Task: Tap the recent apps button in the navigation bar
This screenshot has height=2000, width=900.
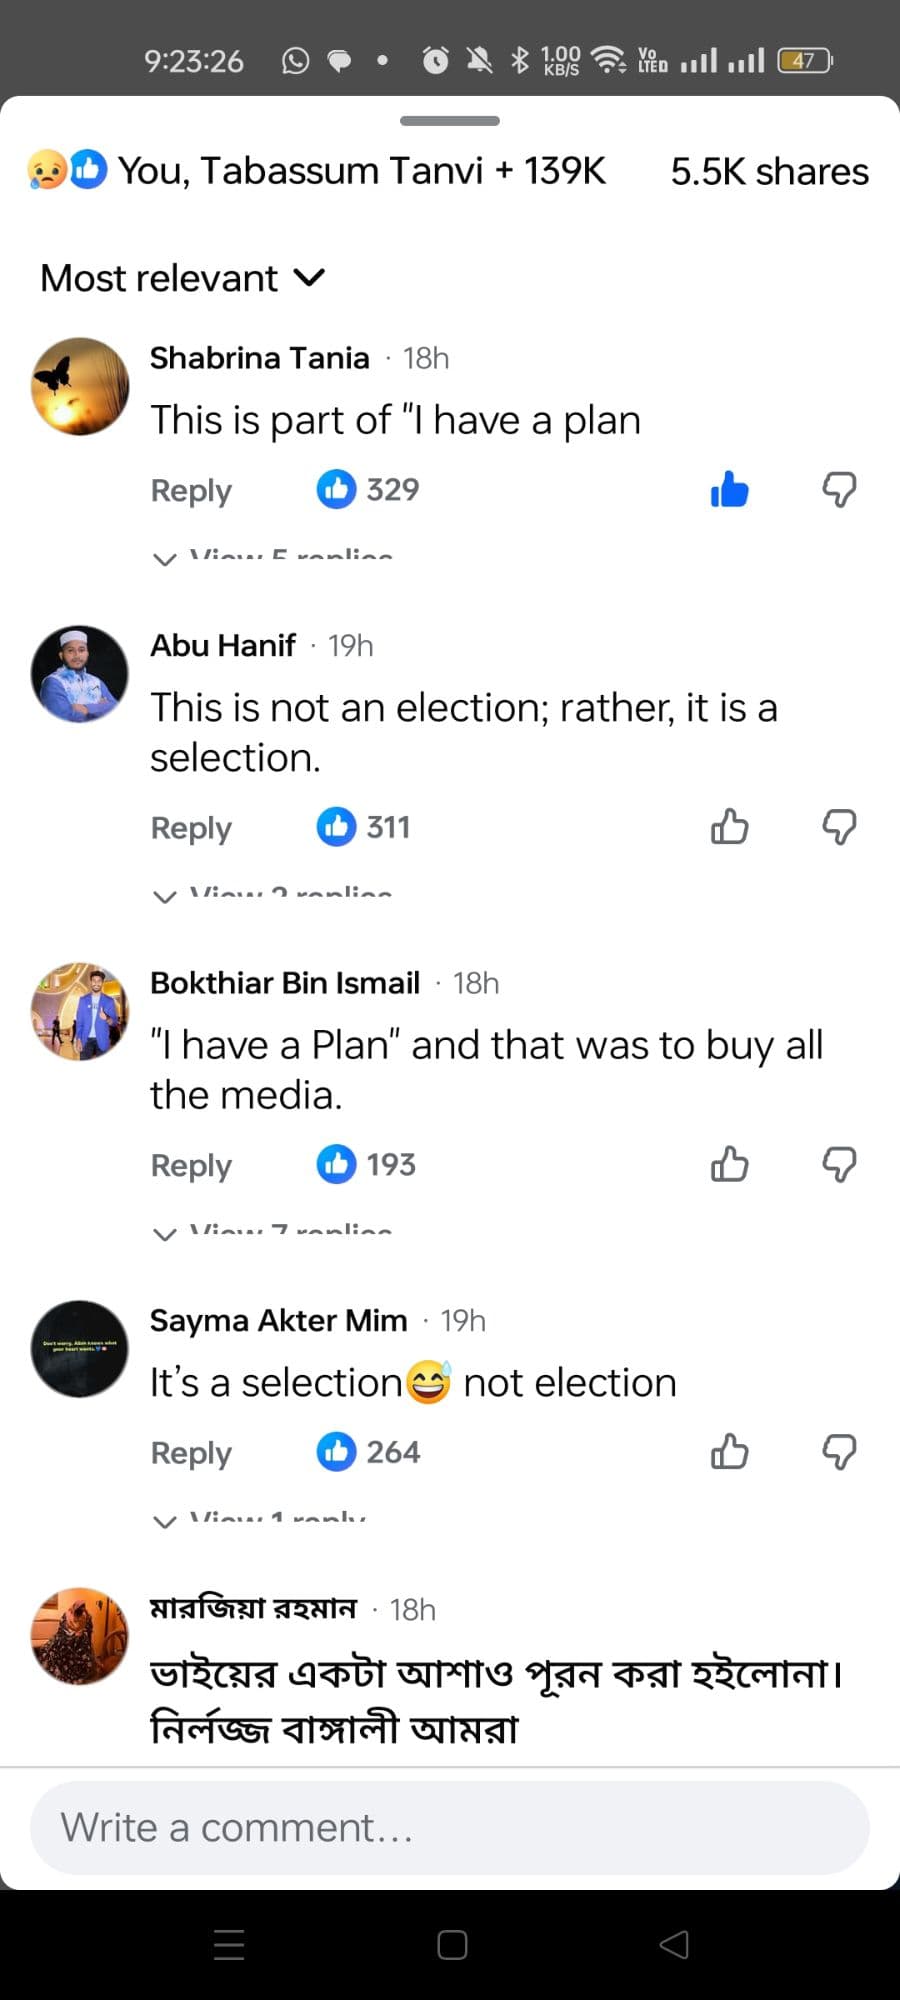Action: (x=228, y=1944)
